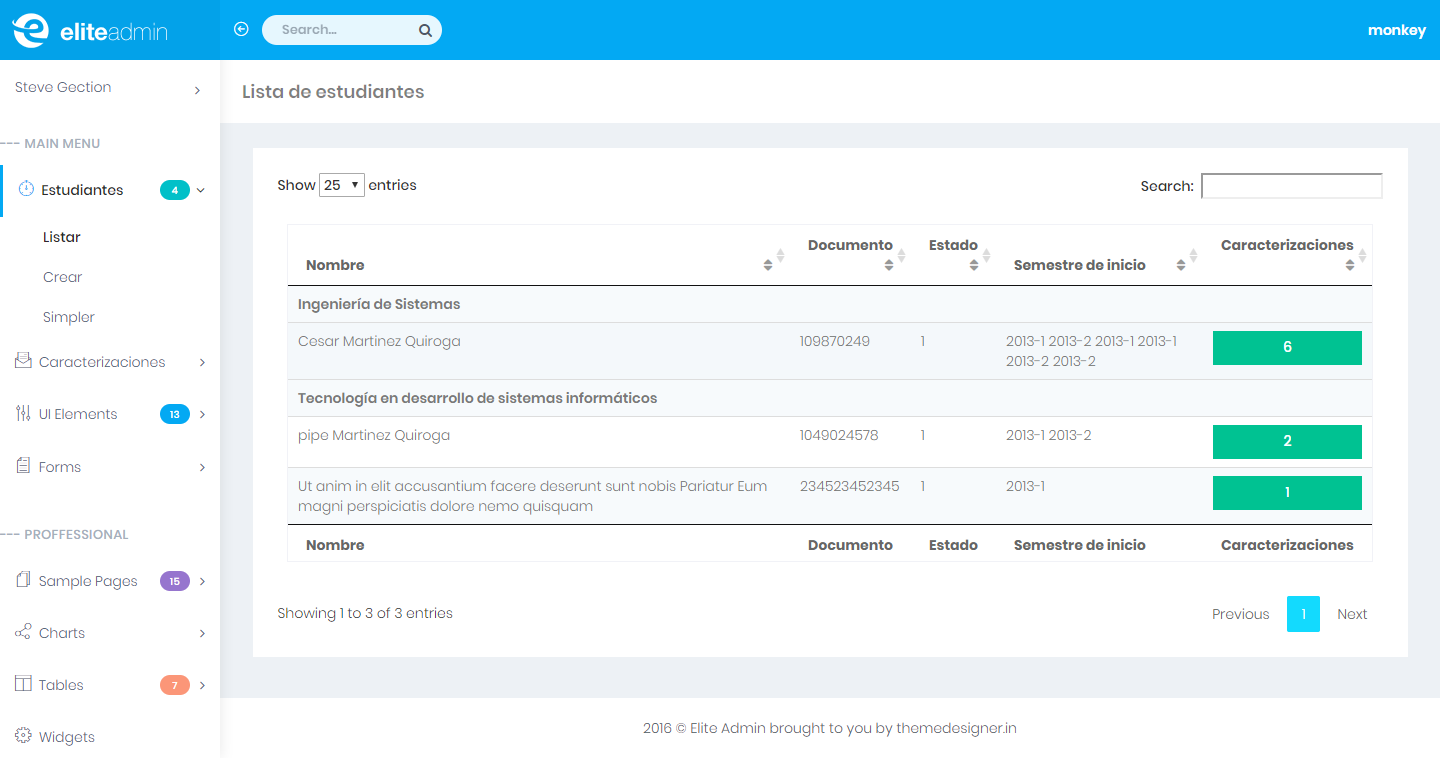
Task: Click Showing 1 to 3 of 3 entries
Action: click(x=365, y=613)
